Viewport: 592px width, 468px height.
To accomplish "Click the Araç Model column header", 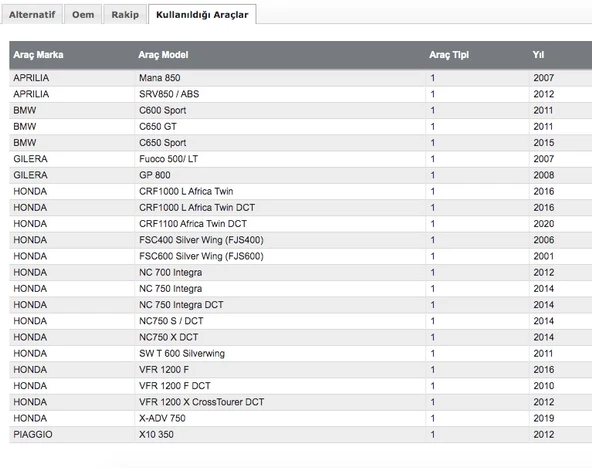I will pyautogui.click(x=163, y=55).
